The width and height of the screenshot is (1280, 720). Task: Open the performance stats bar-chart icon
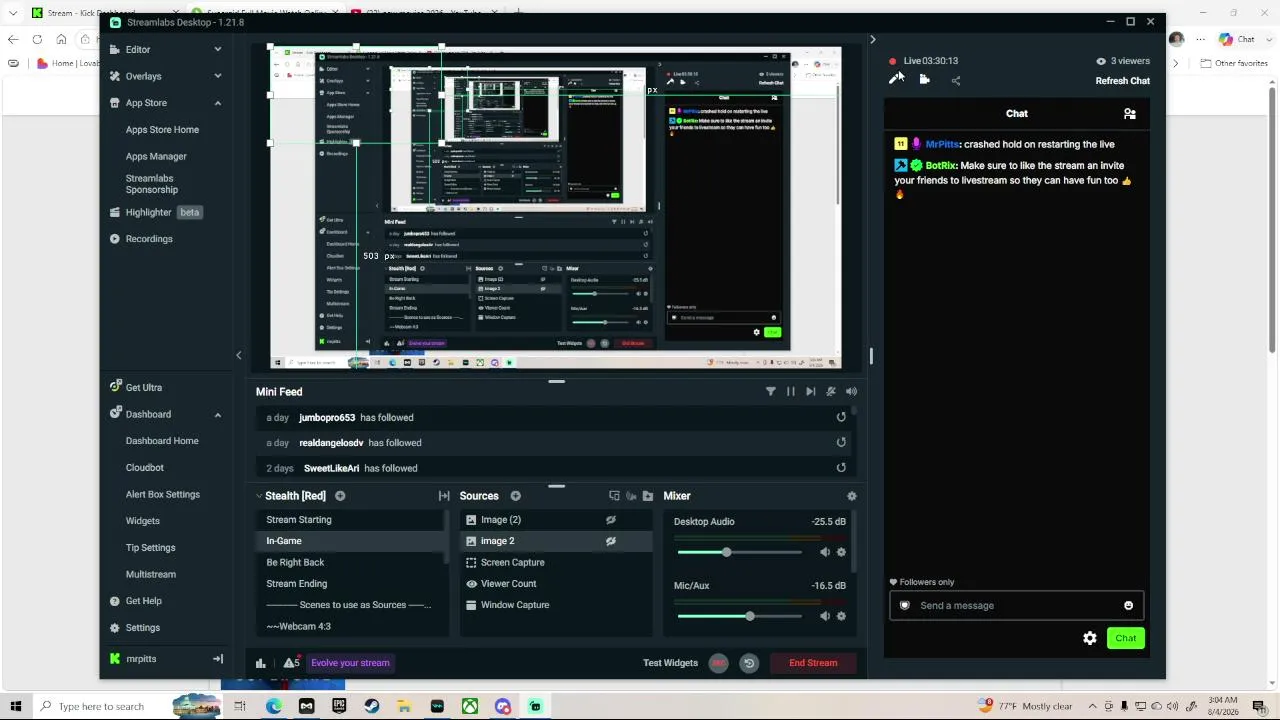tap(261, 663)
